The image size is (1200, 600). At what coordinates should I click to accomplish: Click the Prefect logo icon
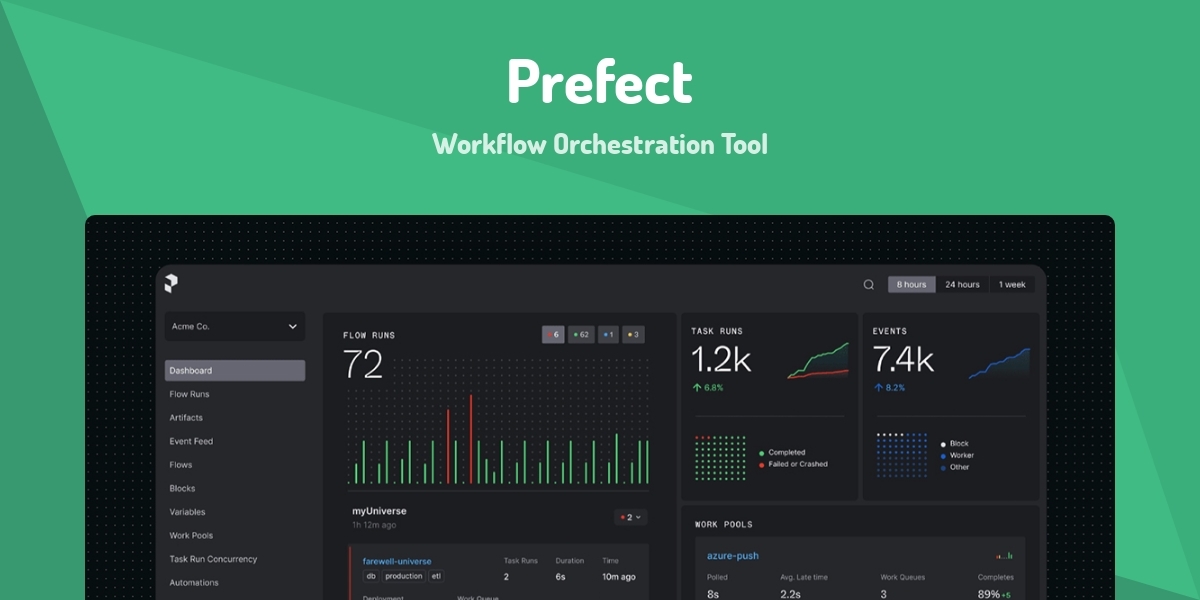coord(171,284)
